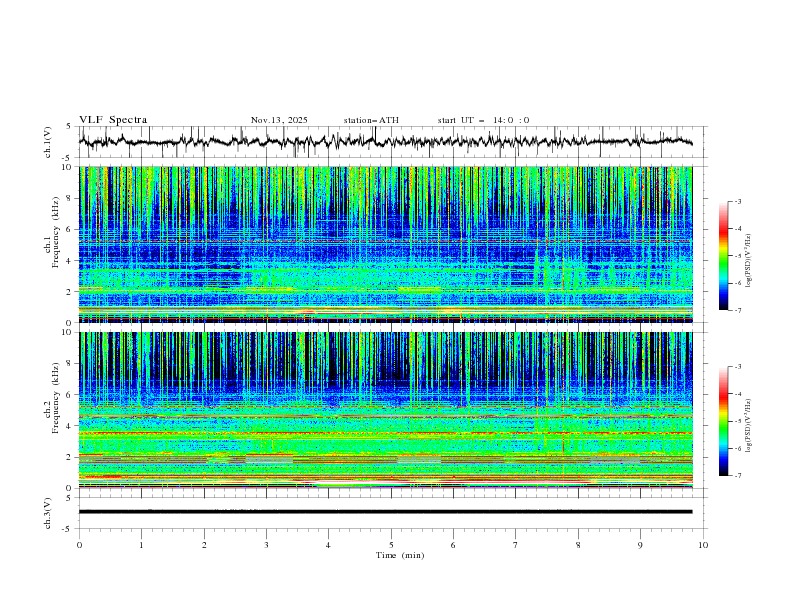Viewport: 792px width, 612px height.
Task: Click the ch.2 frequency tick '8'
Action: click(x=71, y=364)
